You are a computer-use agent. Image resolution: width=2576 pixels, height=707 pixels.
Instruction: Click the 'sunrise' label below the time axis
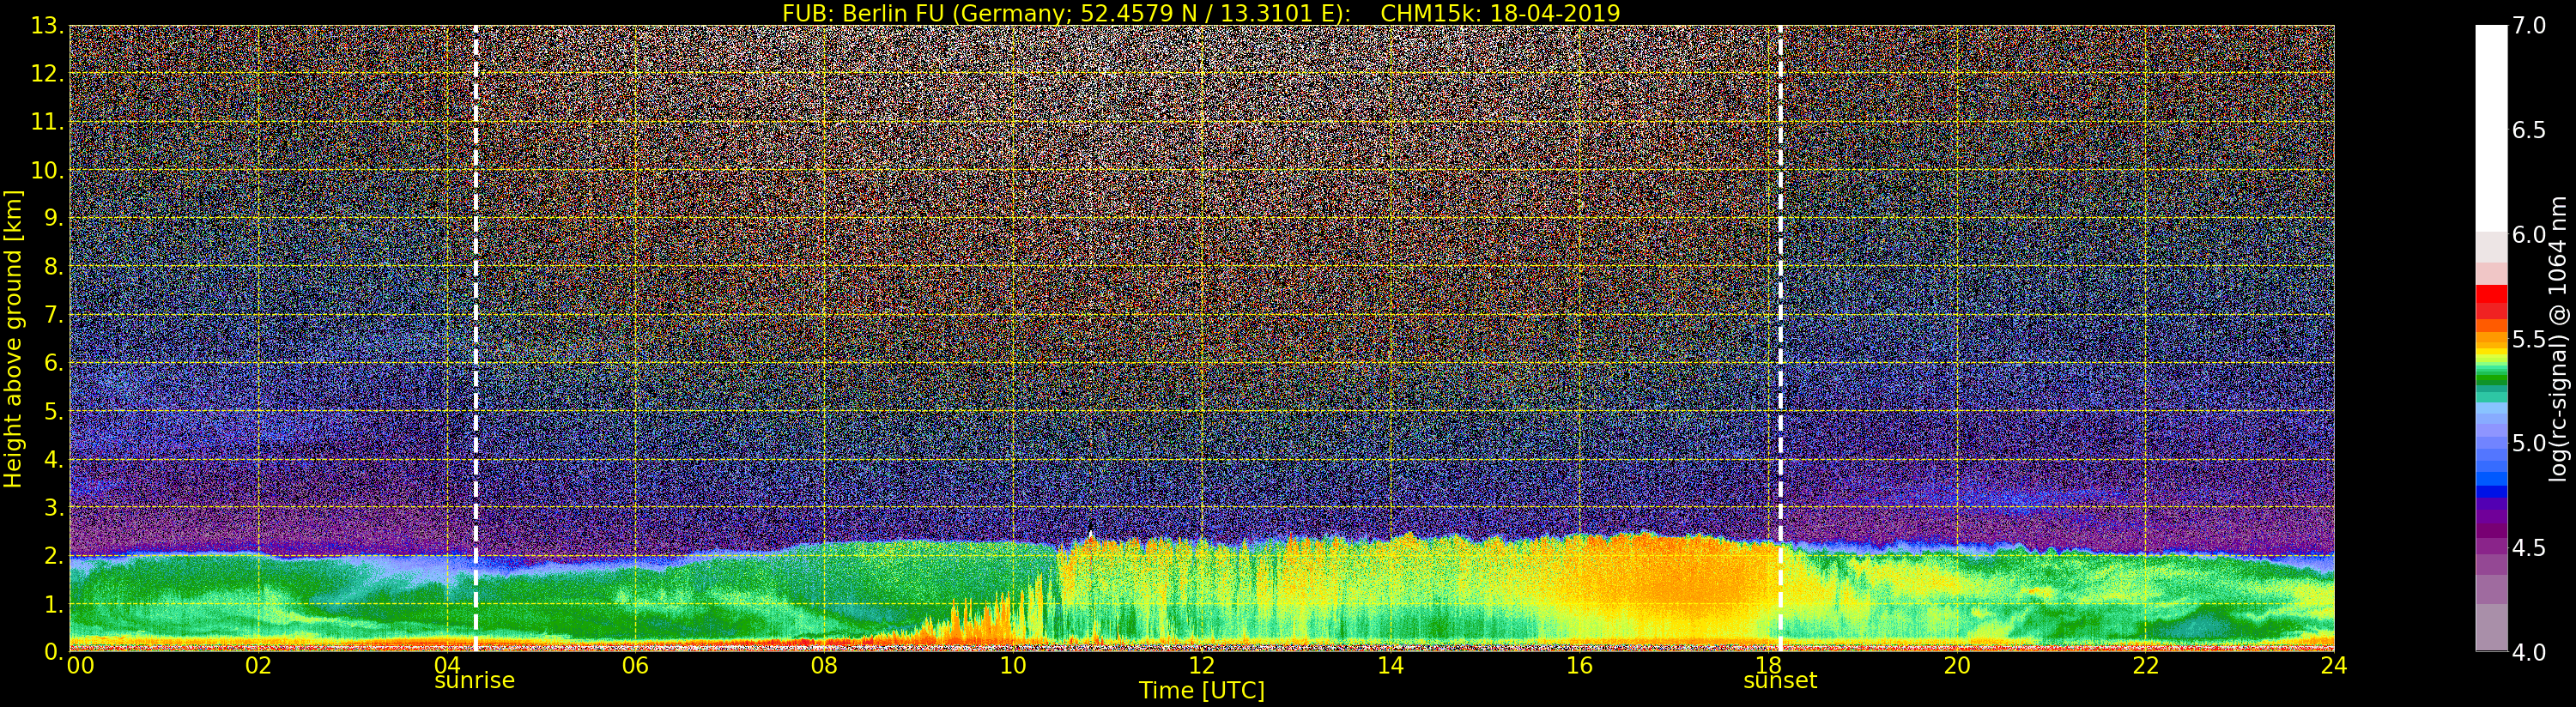coord(474,681)
